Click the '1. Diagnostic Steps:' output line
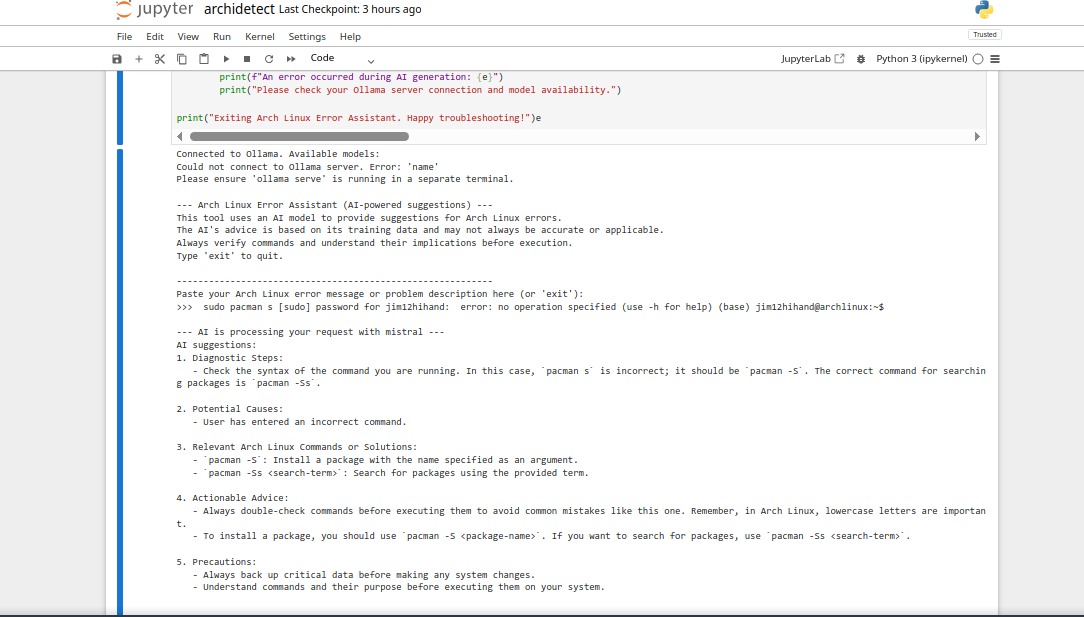1084x617 pixels. [x=230, y=358]
